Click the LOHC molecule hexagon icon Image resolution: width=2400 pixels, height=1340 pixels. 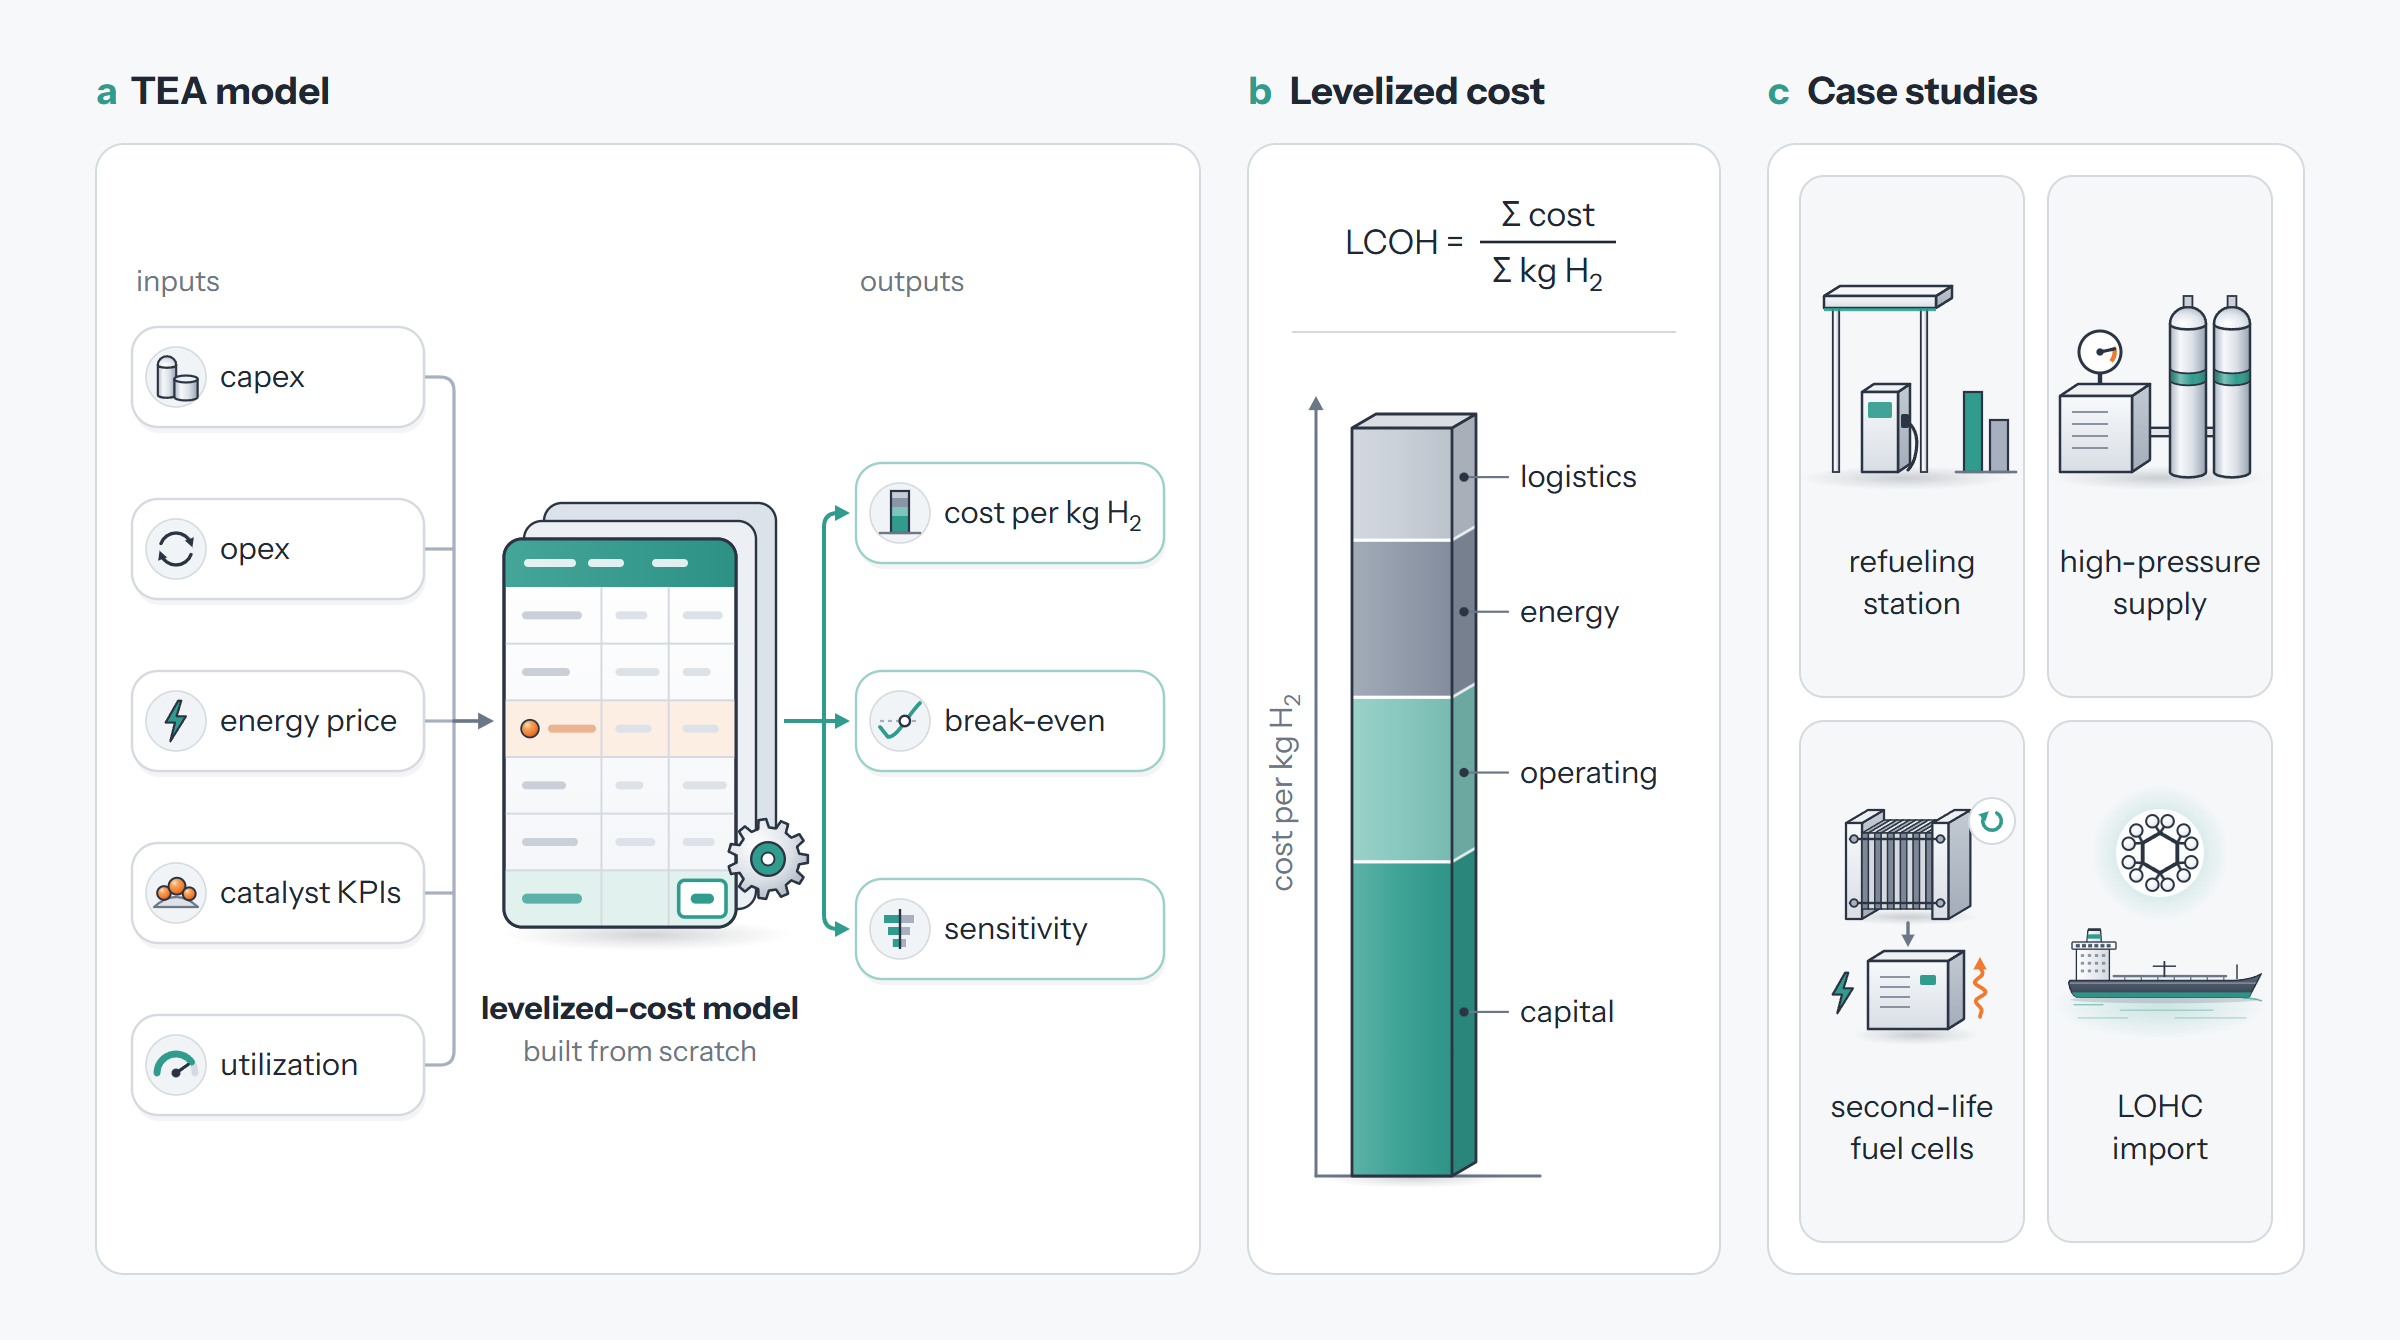pyautogui.click(x=2160, y=853)
